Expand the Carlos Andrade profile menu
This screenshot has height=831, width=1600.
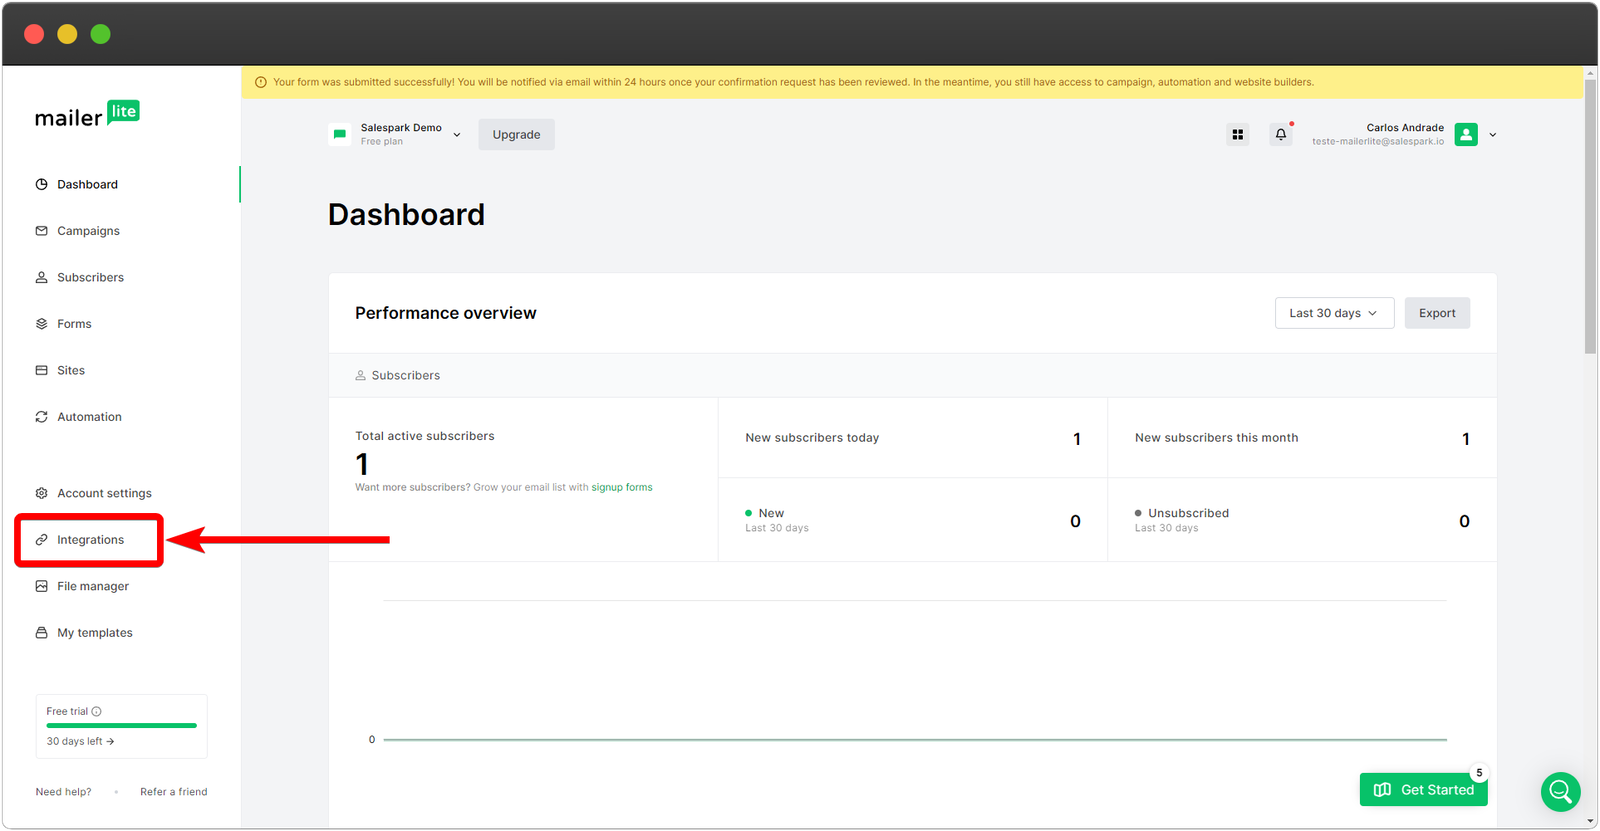(1493, 135)
